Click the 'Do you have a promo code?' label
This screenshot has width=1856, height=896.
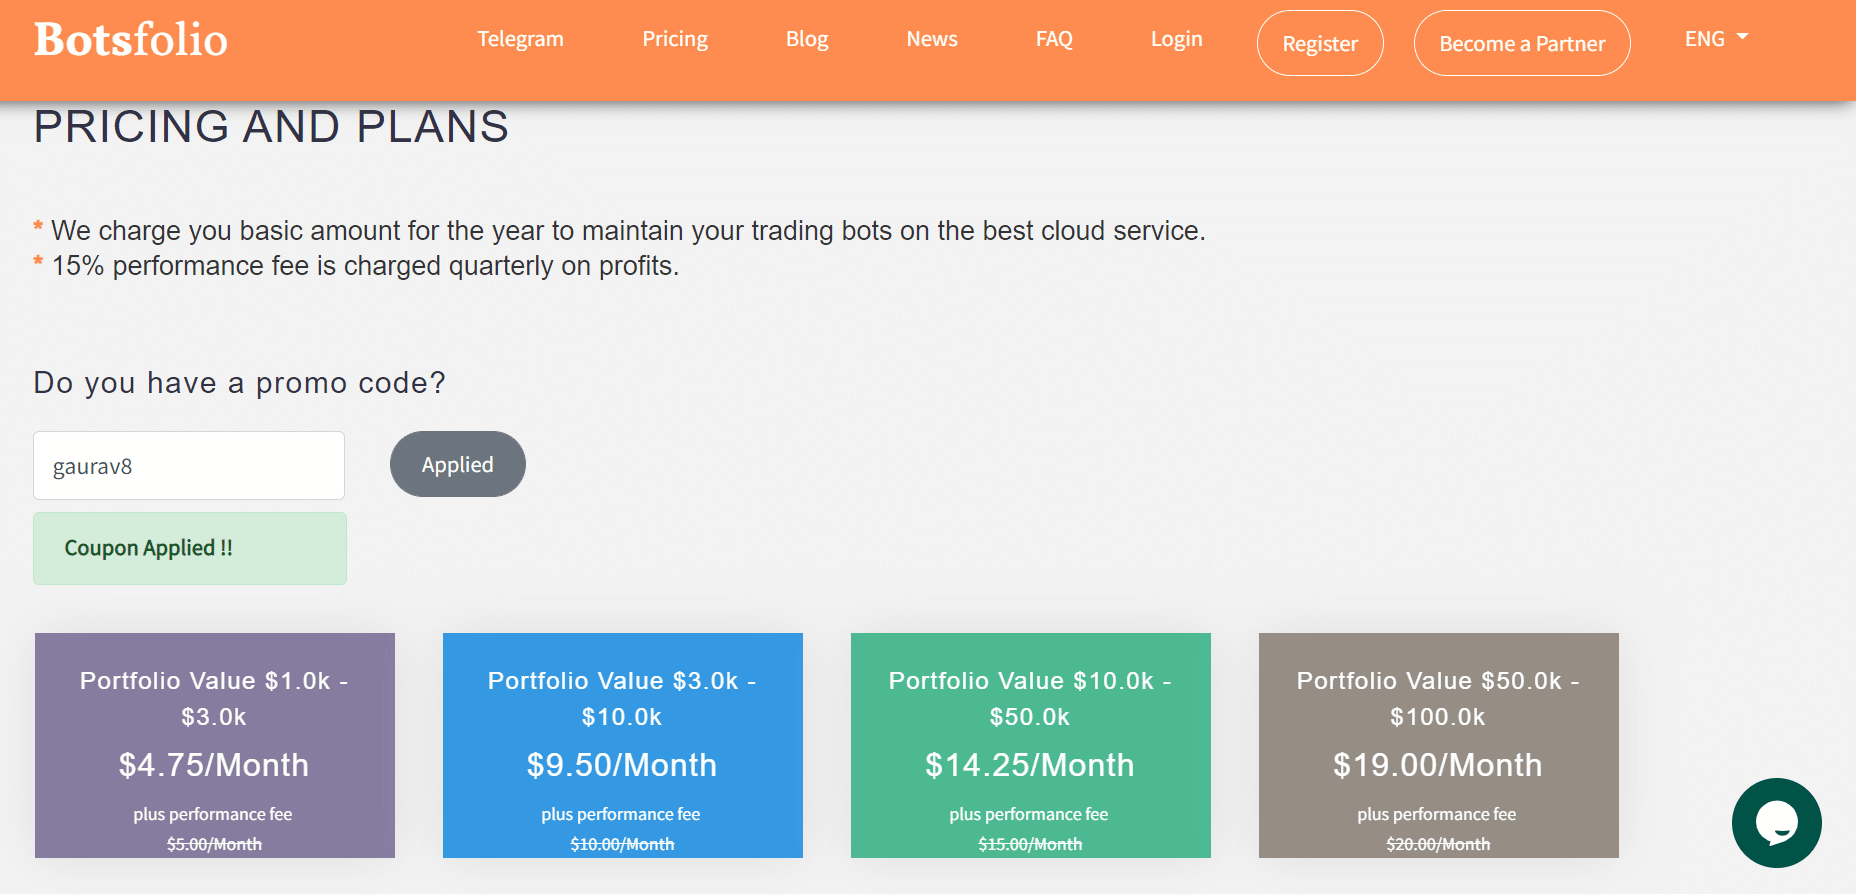240,383
